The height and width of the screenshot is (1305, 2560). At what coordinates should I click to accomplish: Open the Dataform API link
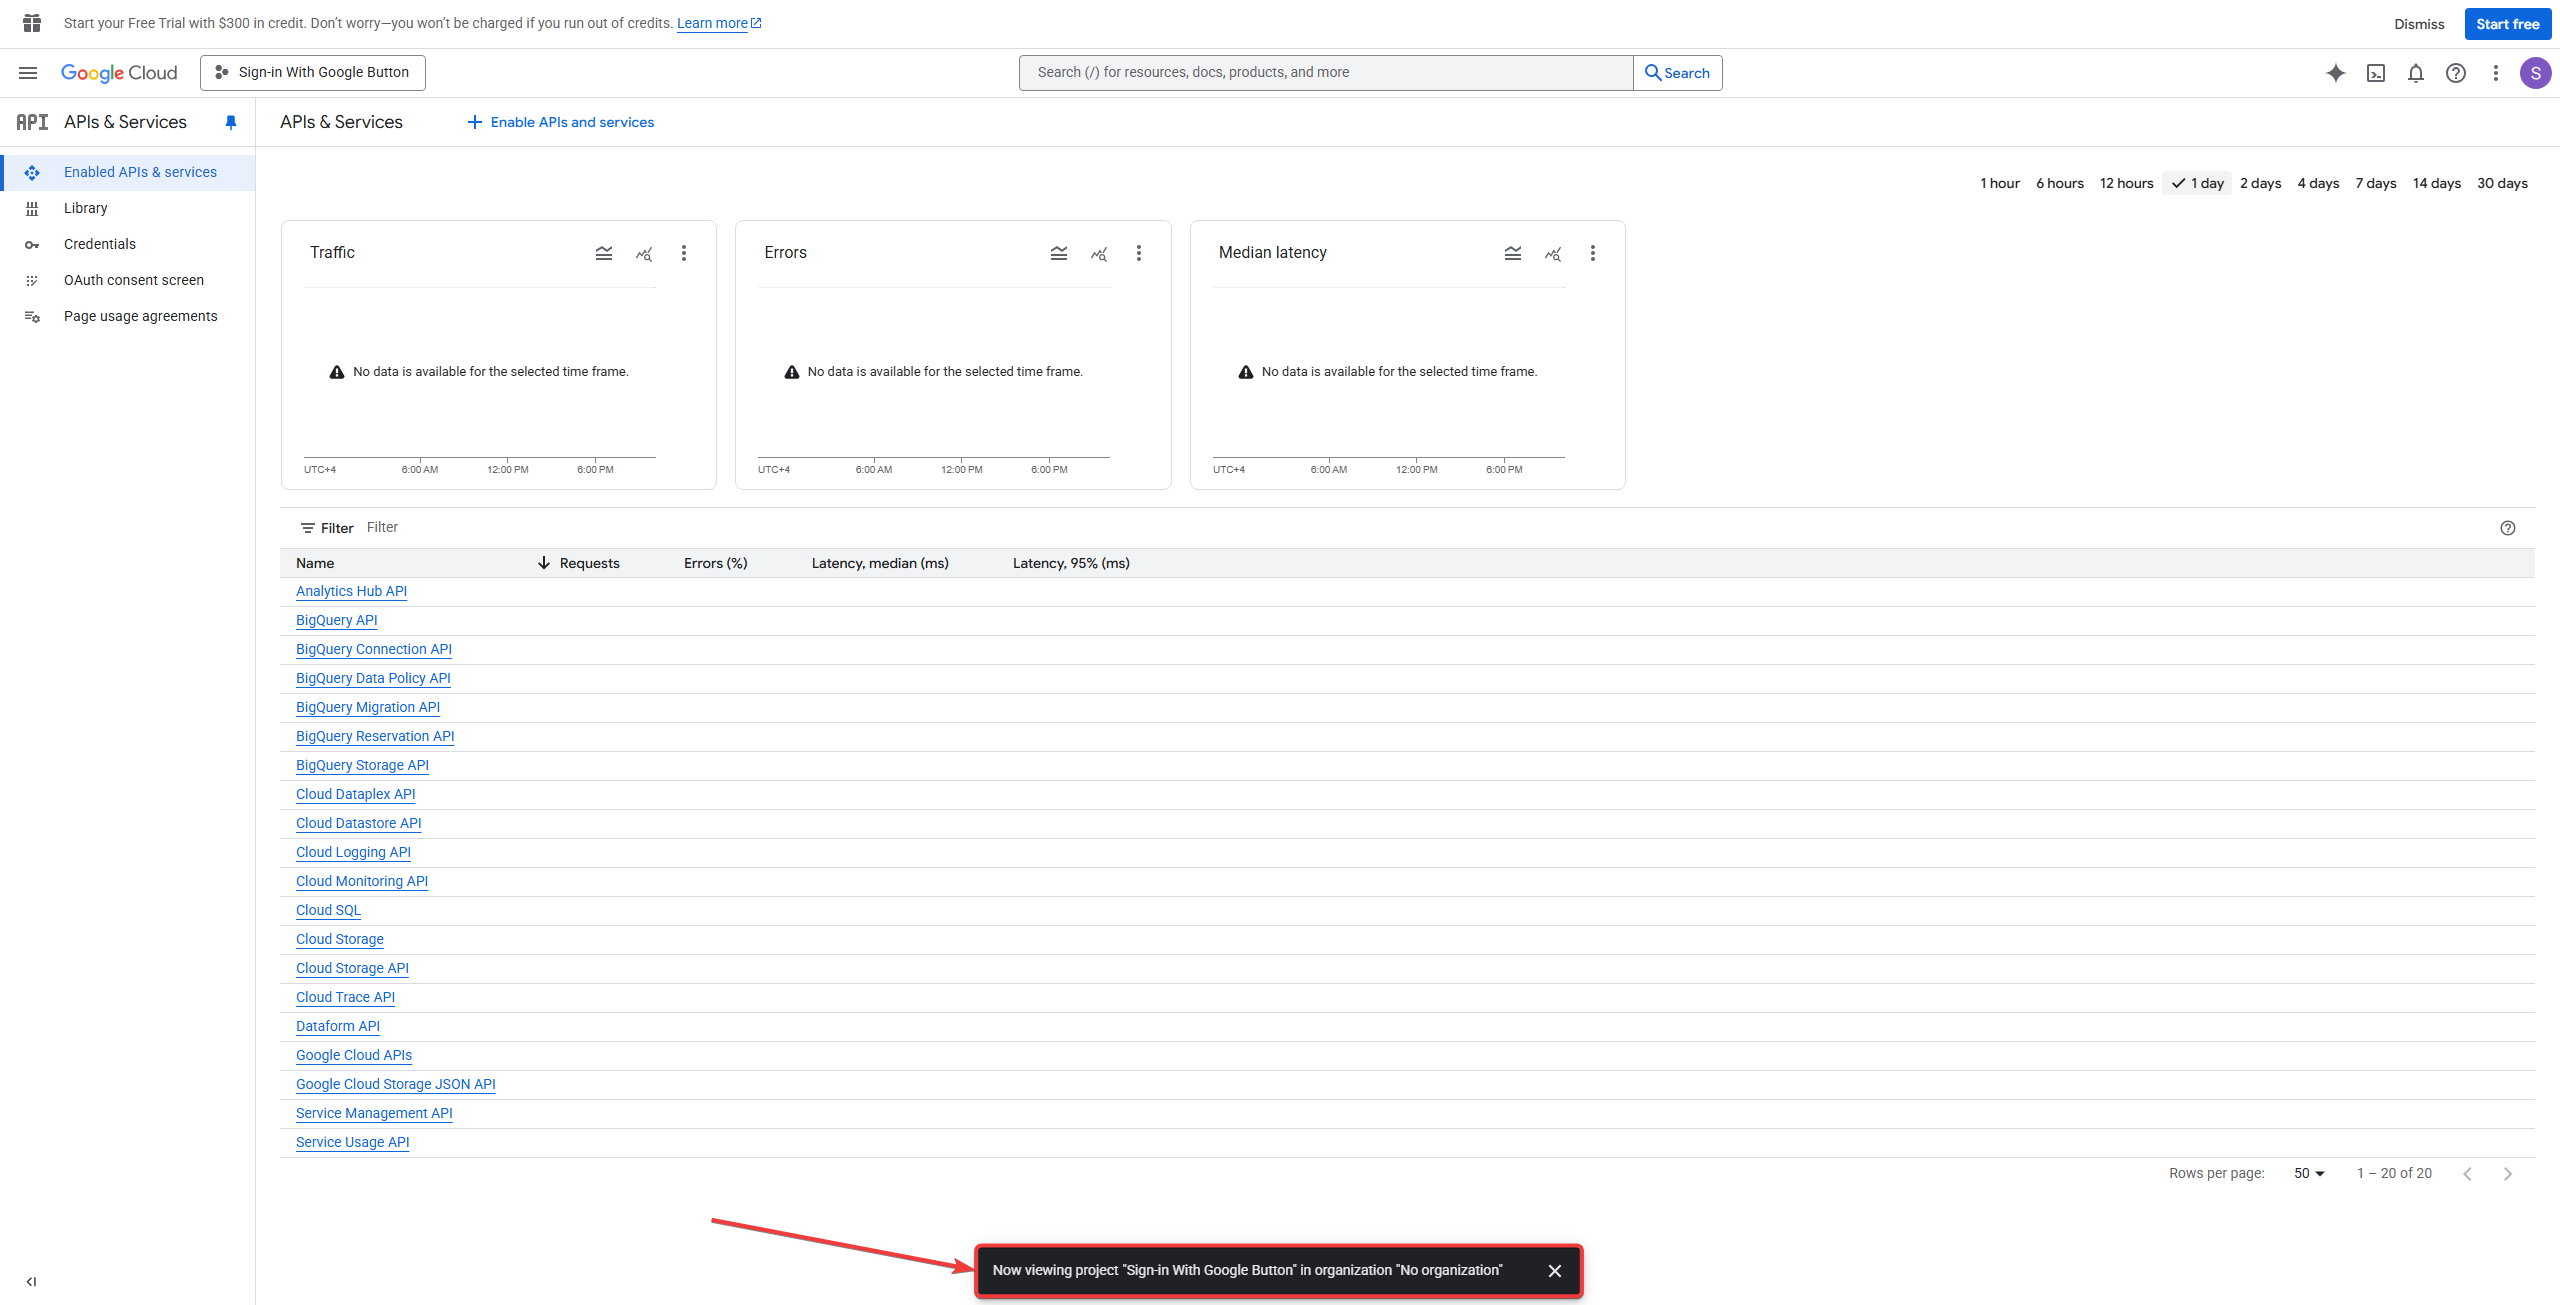point(338,1026)
